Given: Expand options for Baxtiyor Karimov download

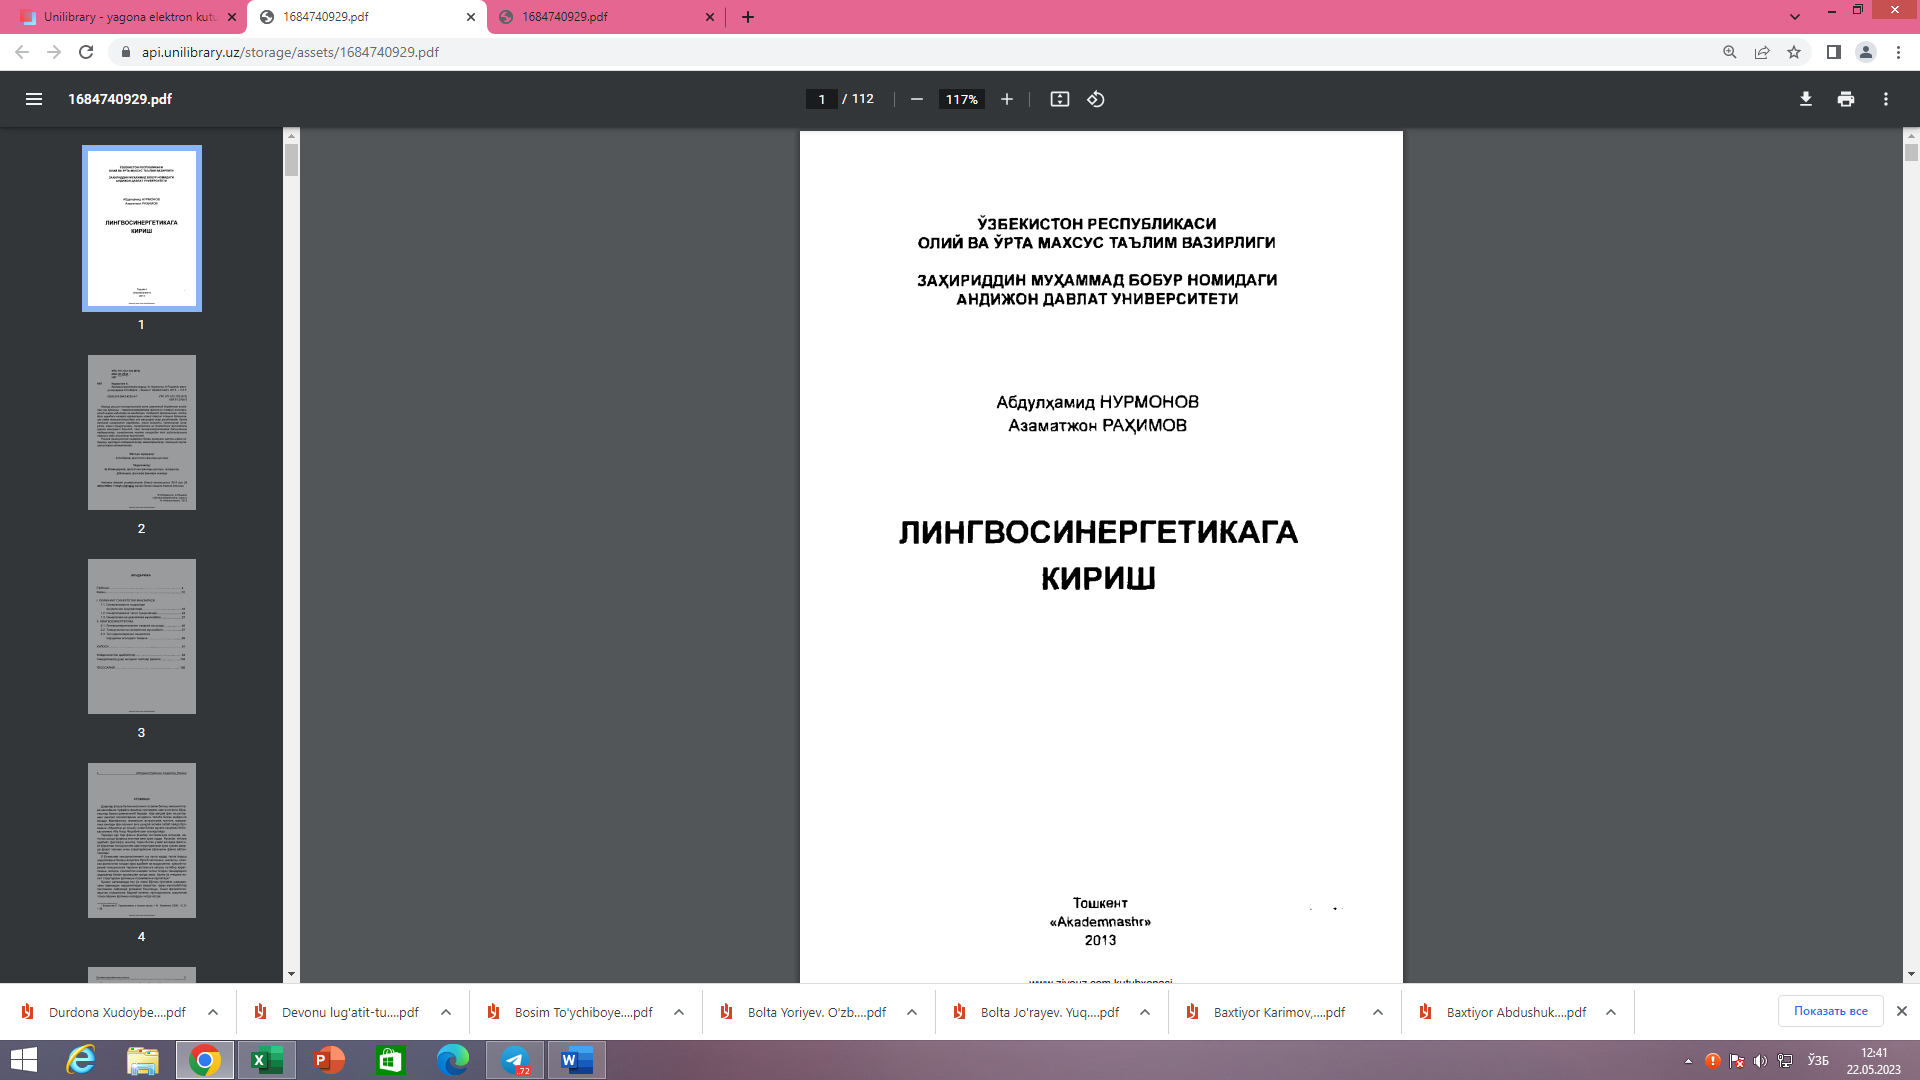Looking at the screenshot, I should tap(1377, 1012).
